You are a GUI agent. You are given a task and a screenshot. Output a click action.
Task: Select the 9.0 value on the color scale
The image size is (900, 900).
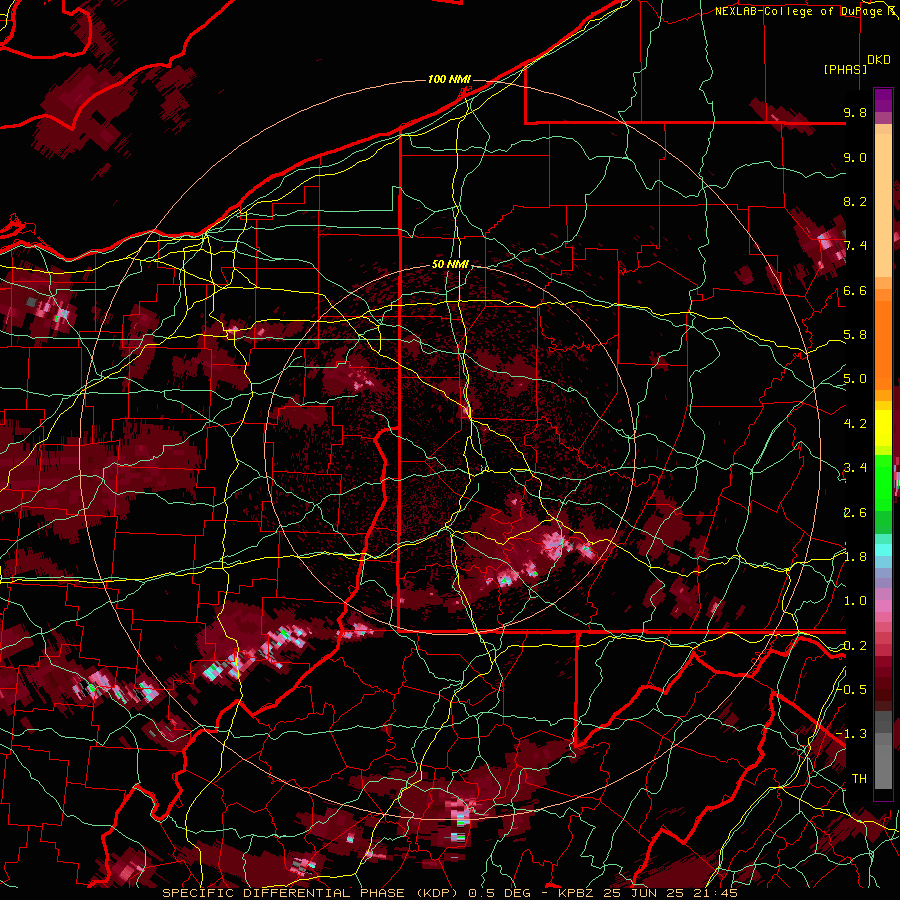pos(855,157)
